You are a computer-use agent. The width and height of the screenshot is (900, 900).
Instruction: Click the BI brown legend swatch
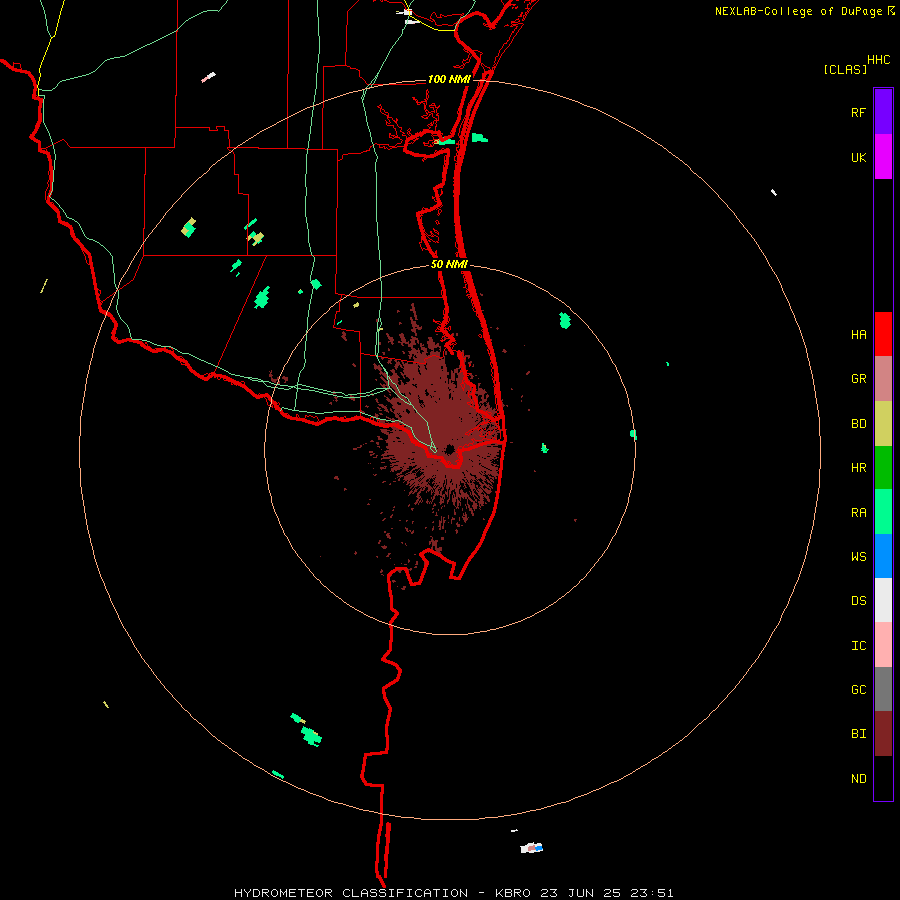[x=883, y=734]
